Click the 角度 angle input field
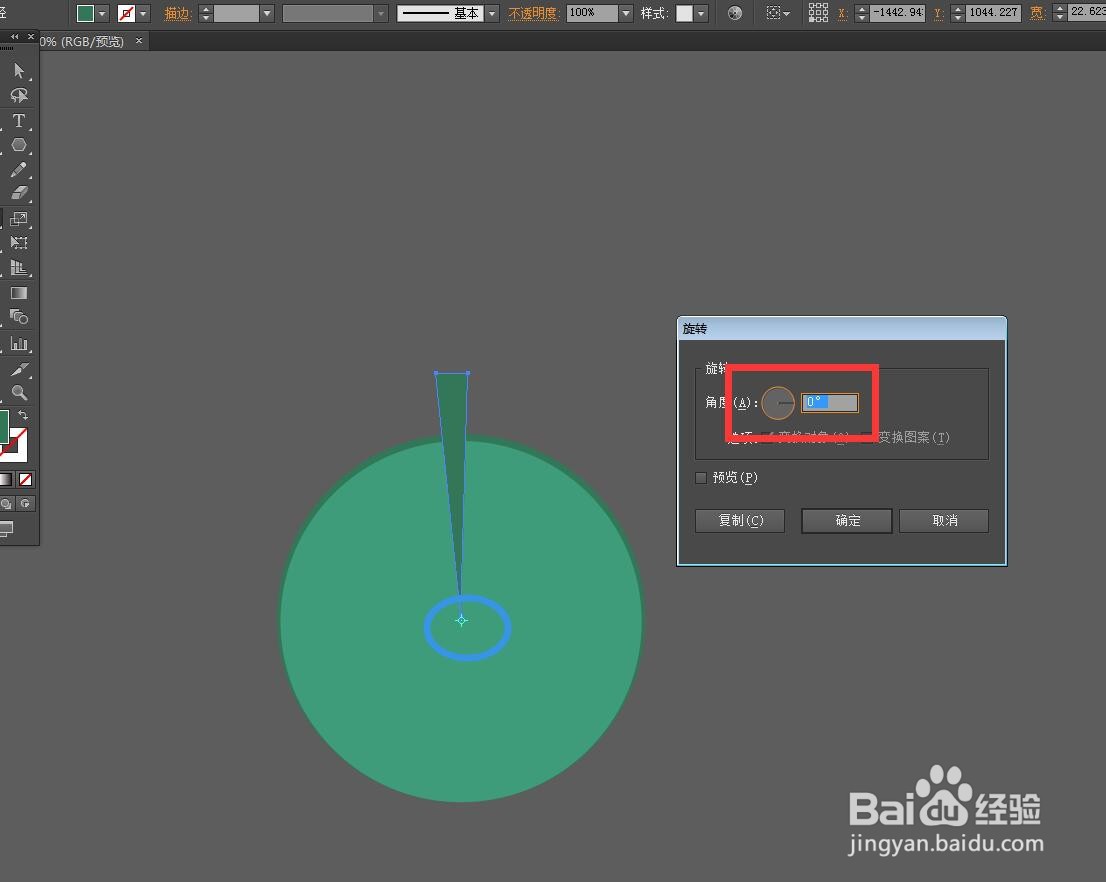Viewport: 1106px width, 882px height. click(x=830, y=403)
